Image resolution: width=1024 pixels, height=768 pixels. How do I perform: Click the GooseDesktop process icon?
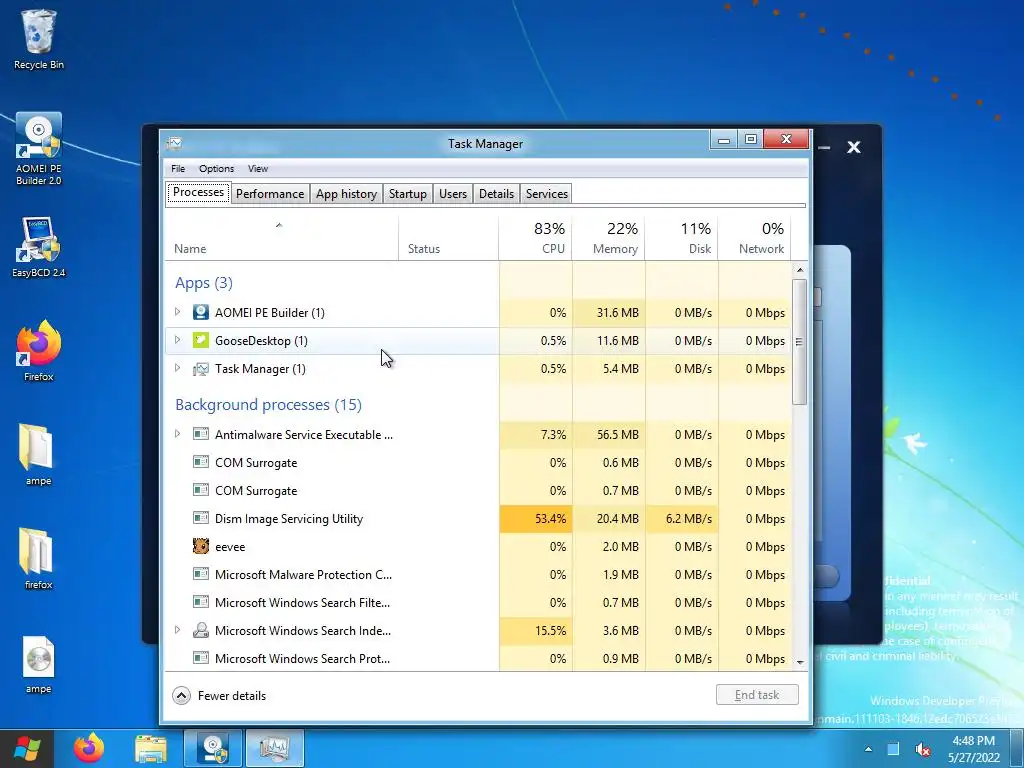(x=200, y=340)
